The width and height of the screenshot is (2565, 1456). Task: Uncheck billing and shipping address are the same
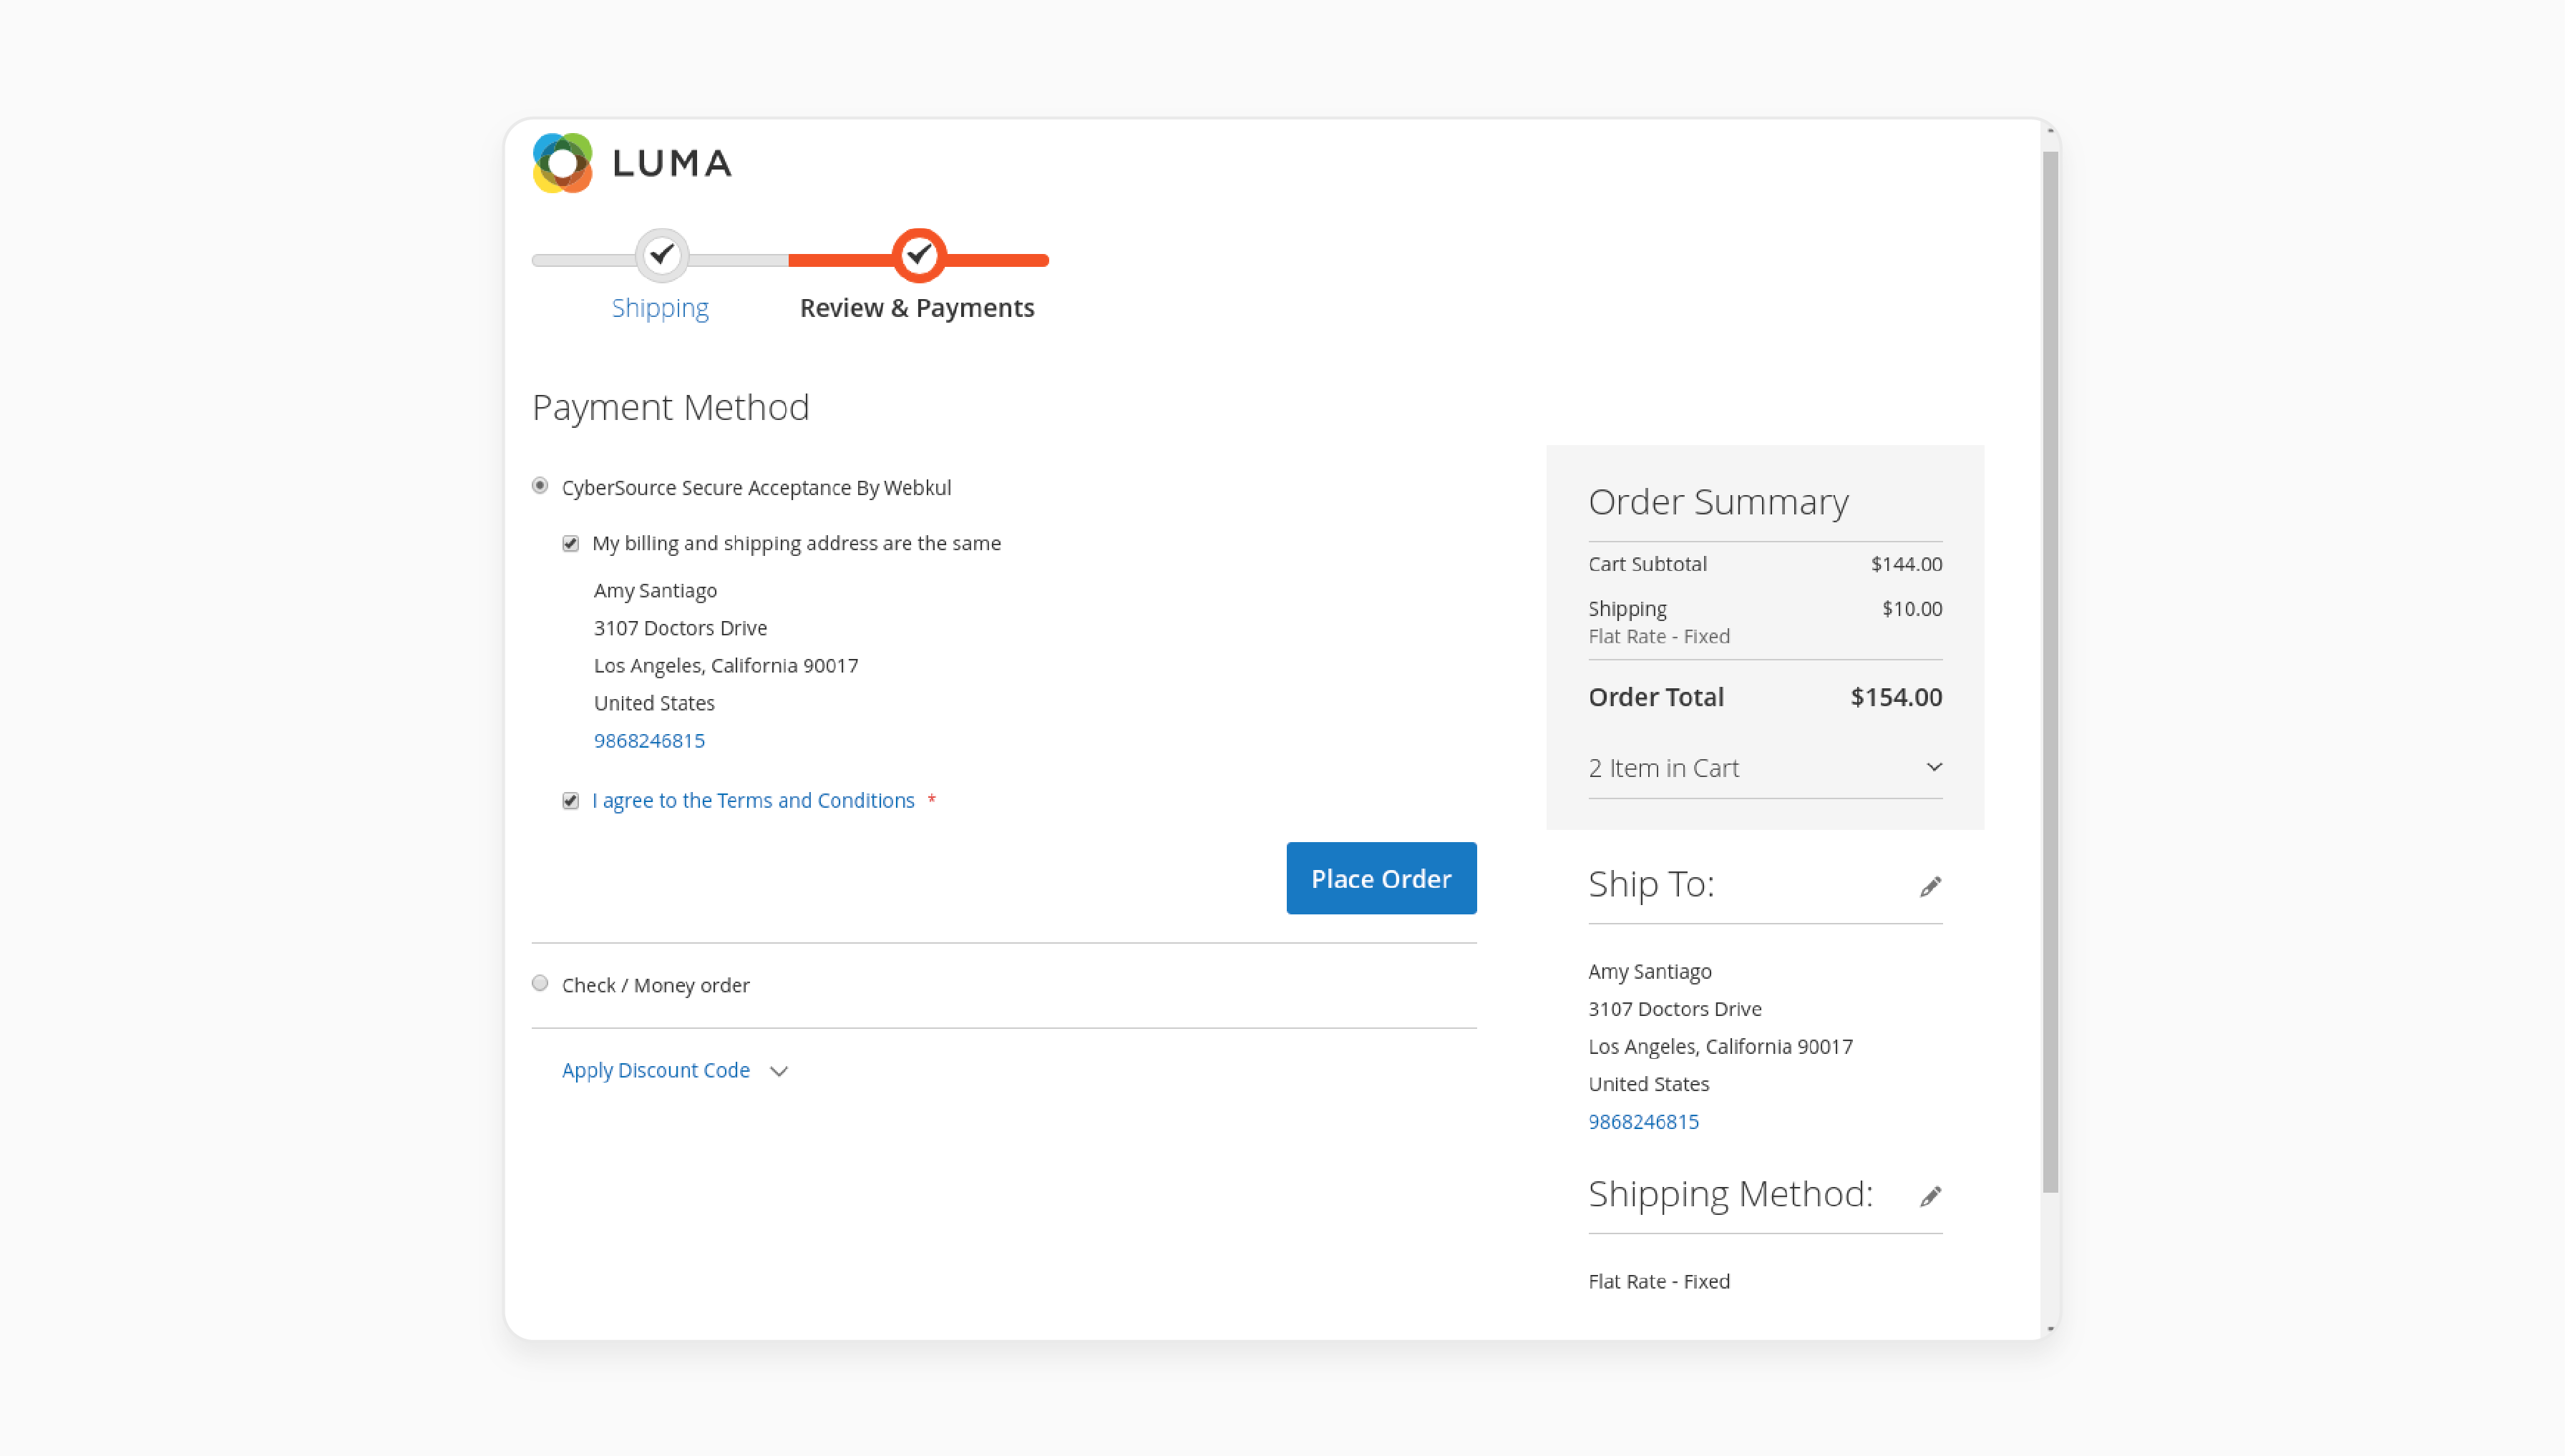(x=570, y=544)
